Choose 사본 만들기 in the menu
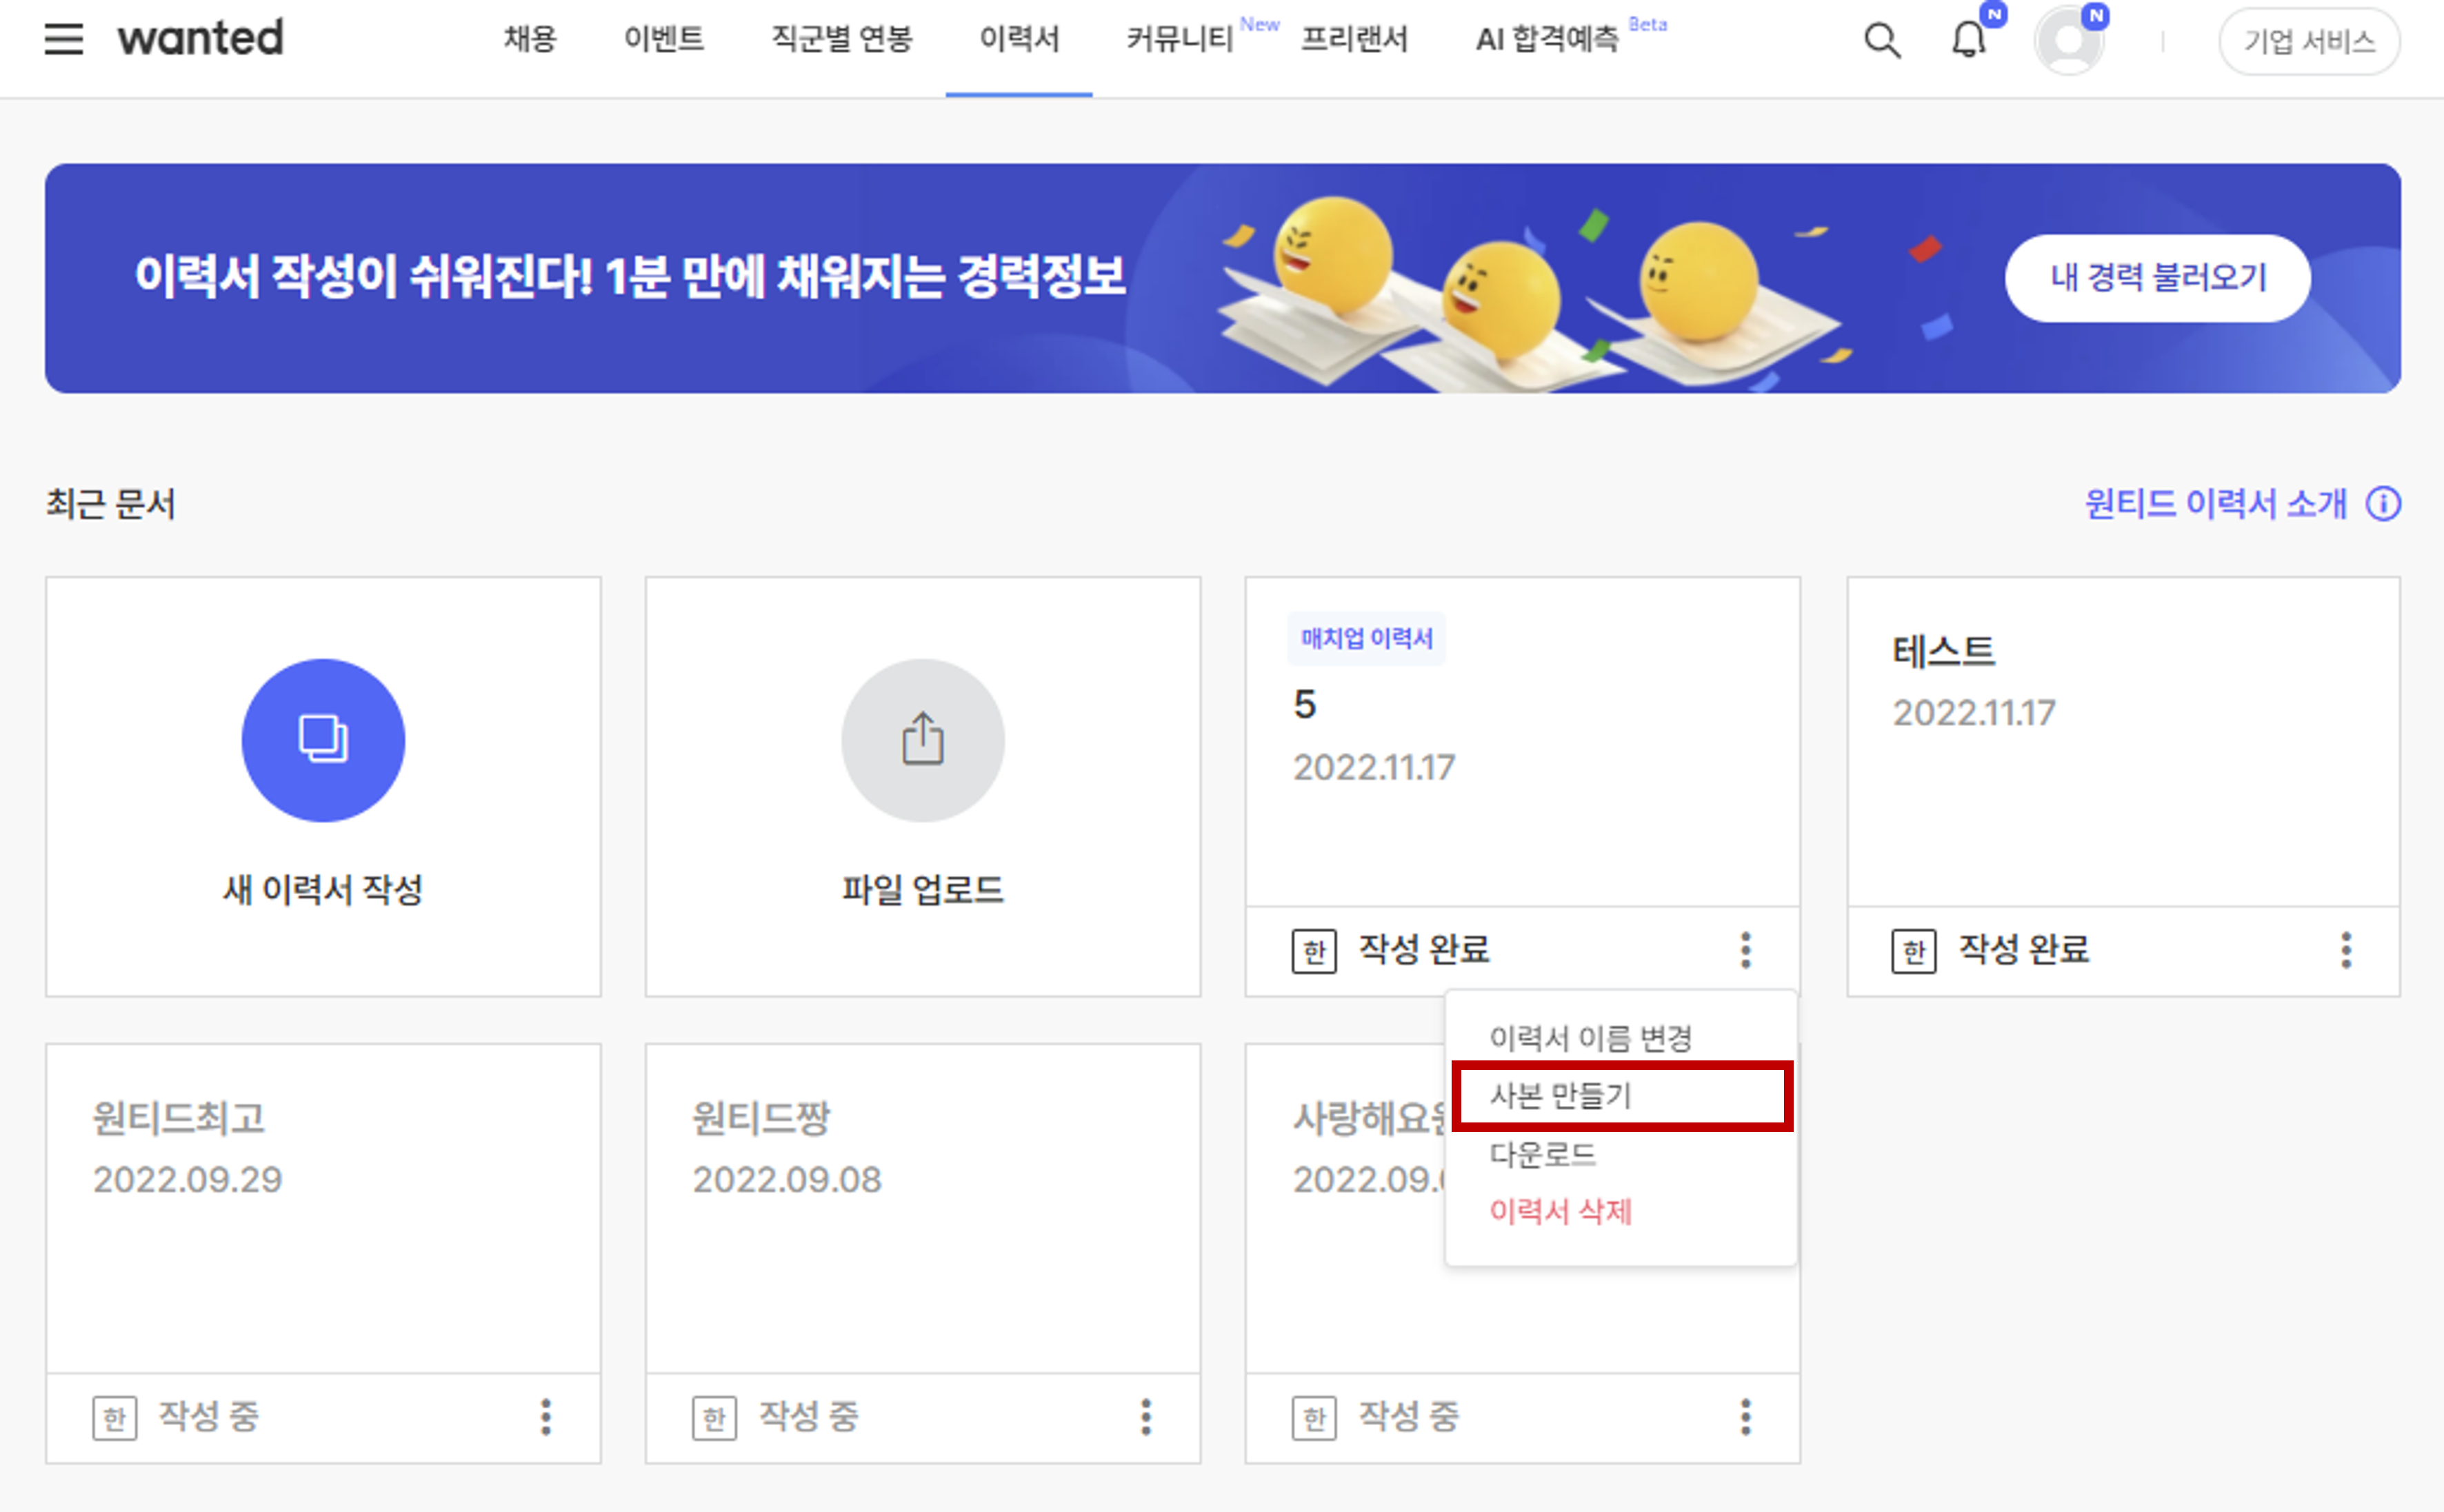 pos(1560,1096)
